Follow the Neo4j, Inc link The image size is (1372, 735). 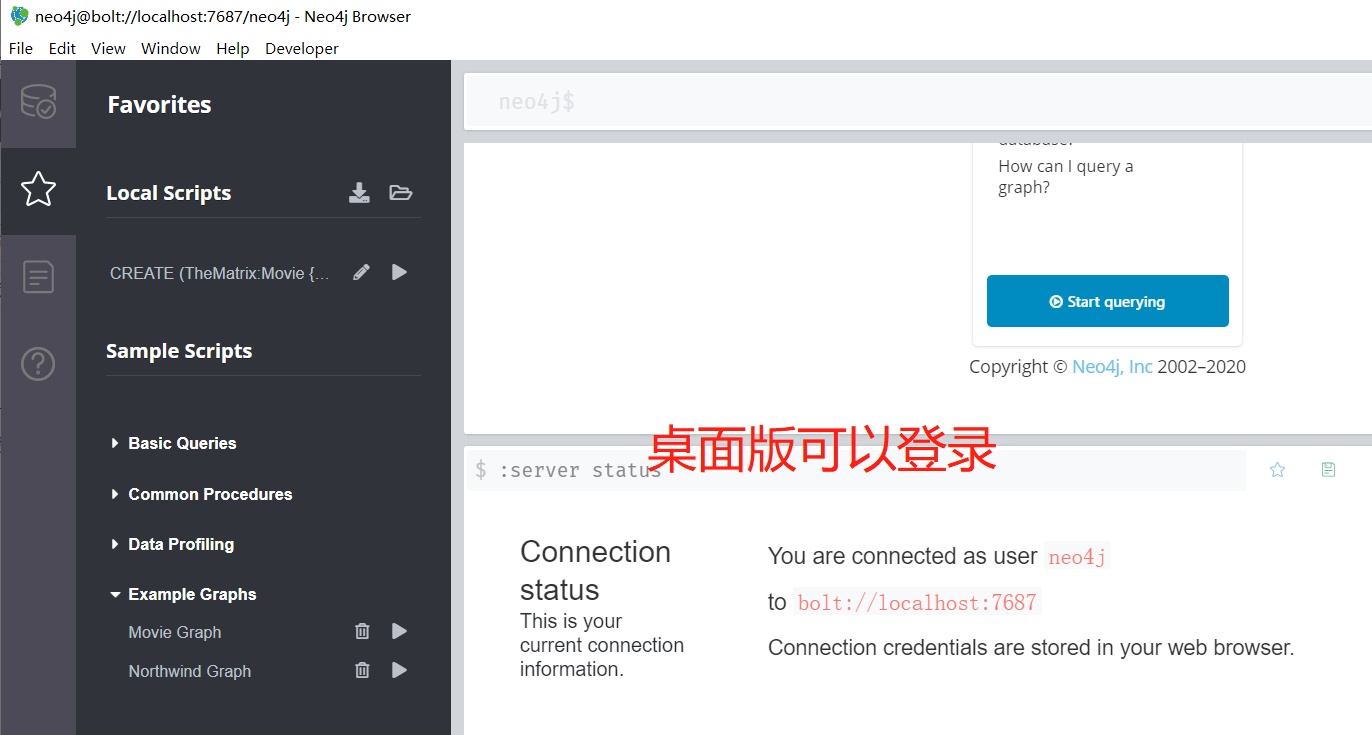pos(1112,367)
